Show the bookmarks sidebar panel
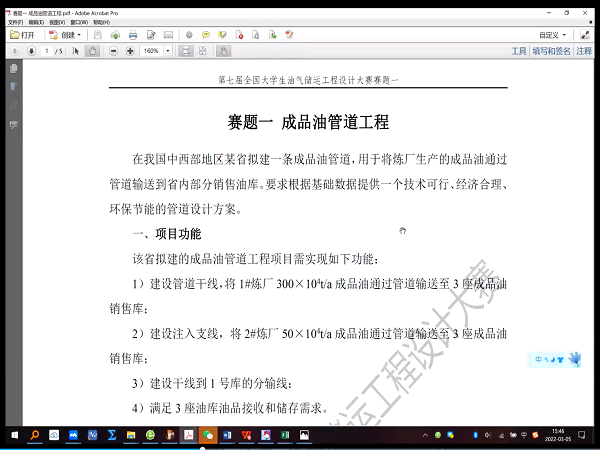 (x=14, y=87)
